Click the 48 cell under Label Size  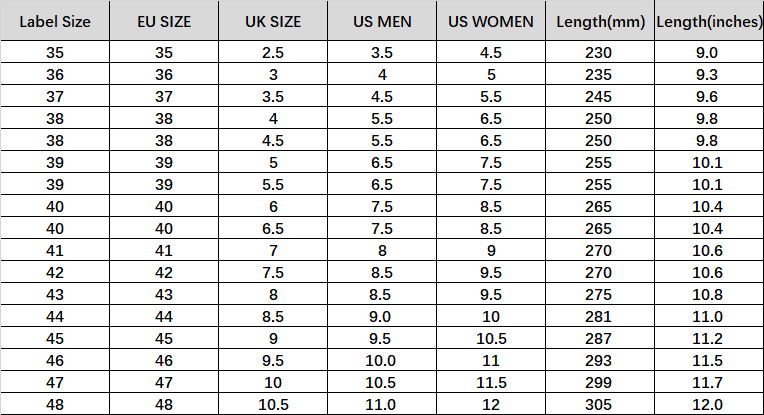[x=55, y=404]
